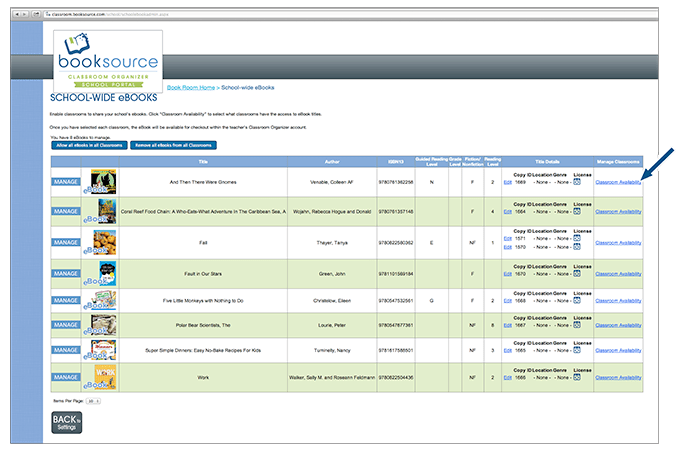Open Classroom Availability for Fault in Our Stars

coord(618,274)
